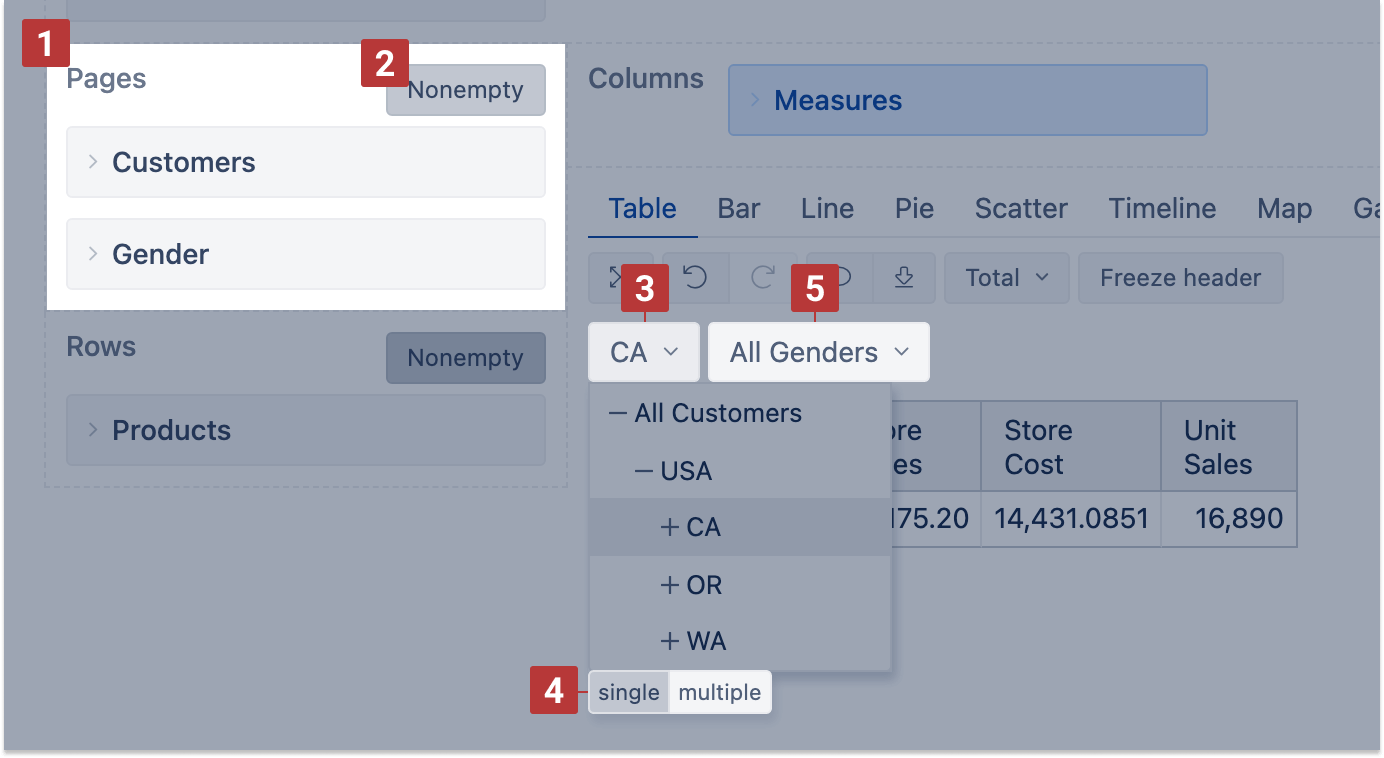Toggle Nonempty for Rows

pyautogui.click(x=465, y=358)
